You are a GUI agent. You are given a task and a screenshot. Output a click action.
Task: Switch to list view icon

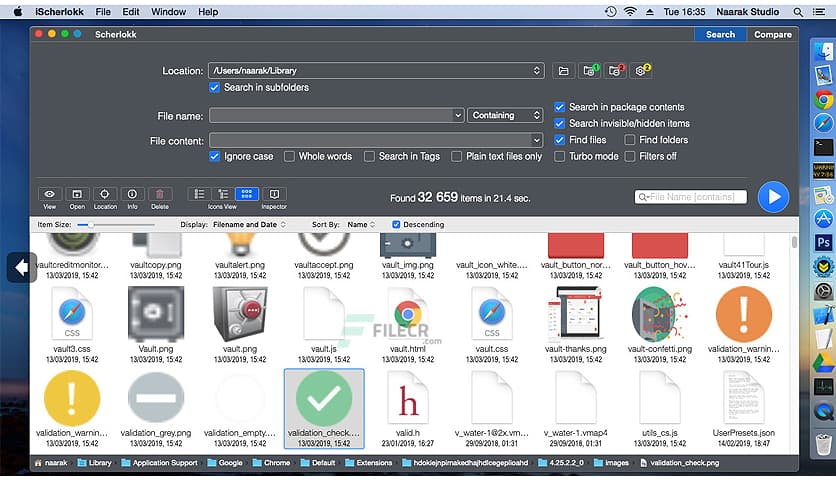tap(199, 195)
